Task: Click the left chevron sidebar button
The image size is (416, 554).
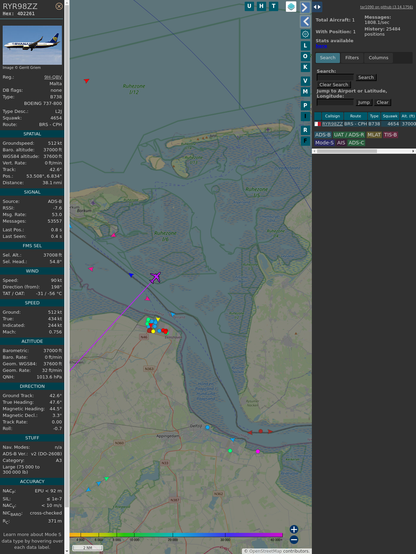Action: (x=305, y=22)
